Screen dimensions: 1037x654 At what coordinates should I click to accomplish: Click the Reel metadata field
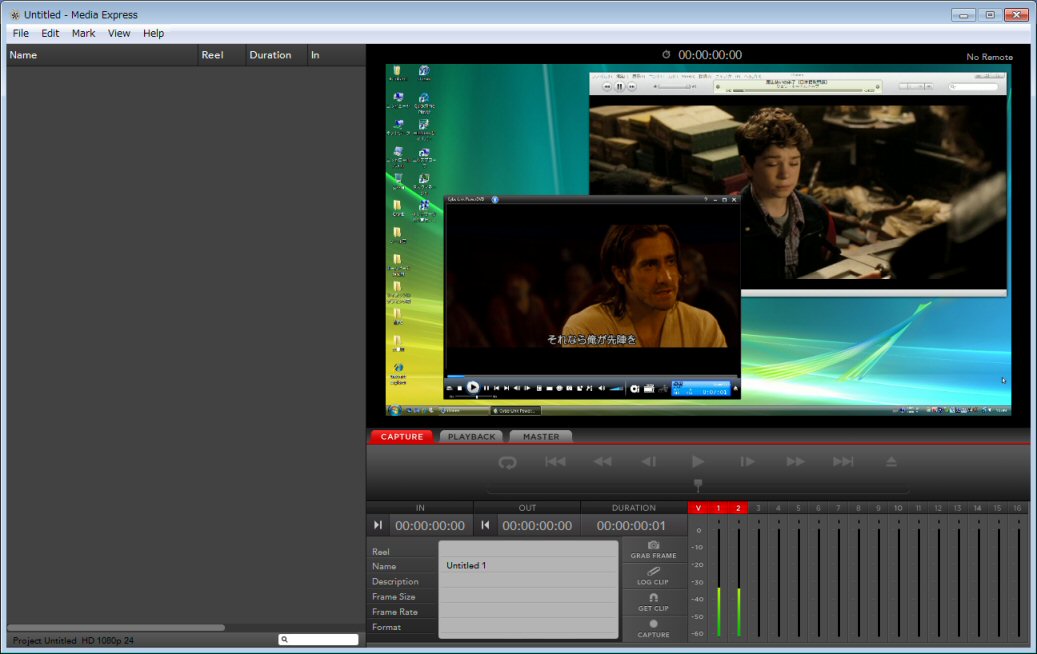[x=528, y=550]
